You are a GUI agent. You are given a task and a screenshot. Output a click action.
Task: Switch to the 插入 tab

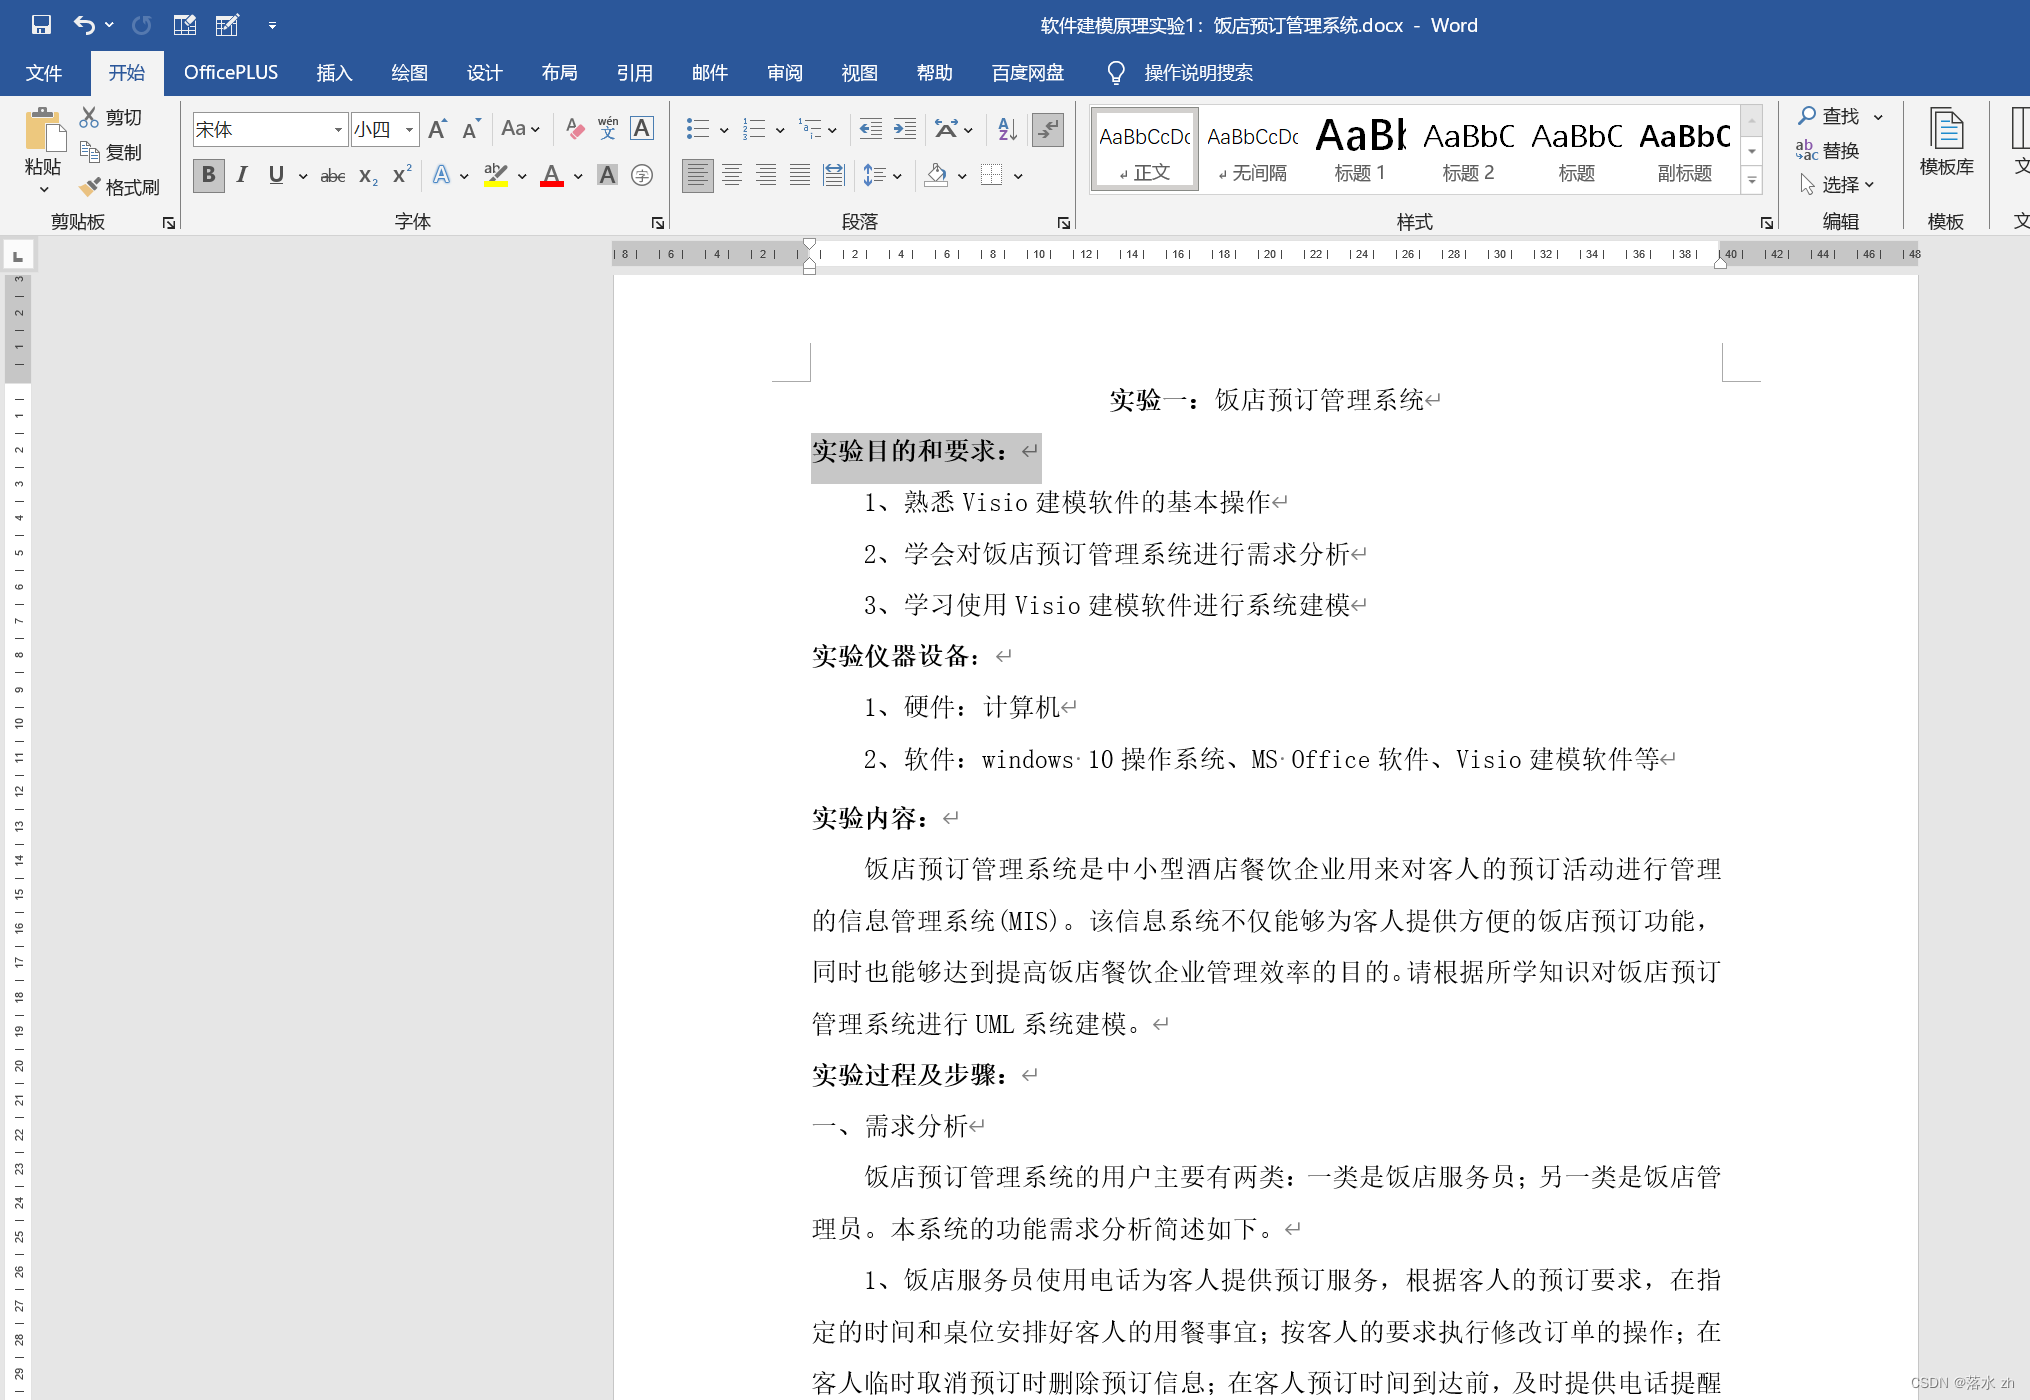click(335, 73)
